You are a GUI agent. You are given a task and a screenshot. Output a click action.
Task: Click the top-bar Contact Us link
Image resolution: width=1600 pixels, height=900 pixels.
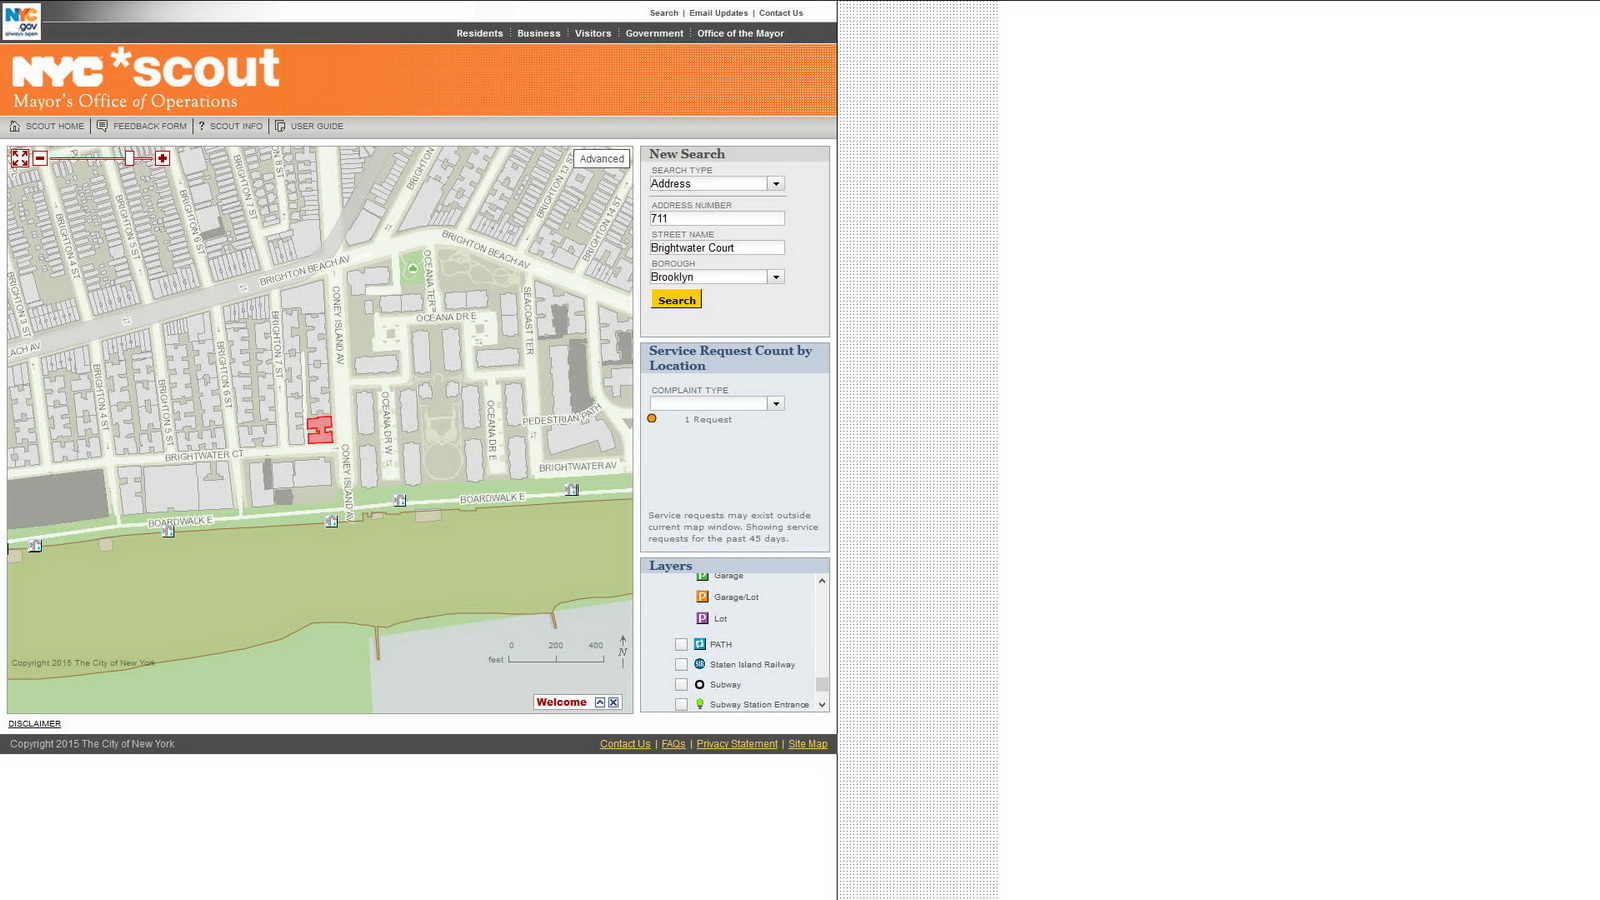(x=781, y=13)
